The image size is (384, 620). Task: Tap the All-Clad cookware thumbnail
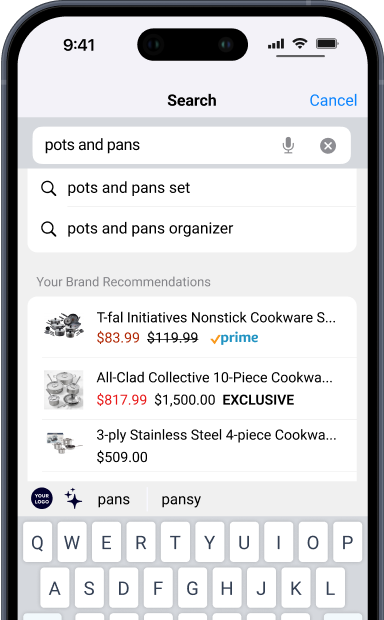pos(64,389)
